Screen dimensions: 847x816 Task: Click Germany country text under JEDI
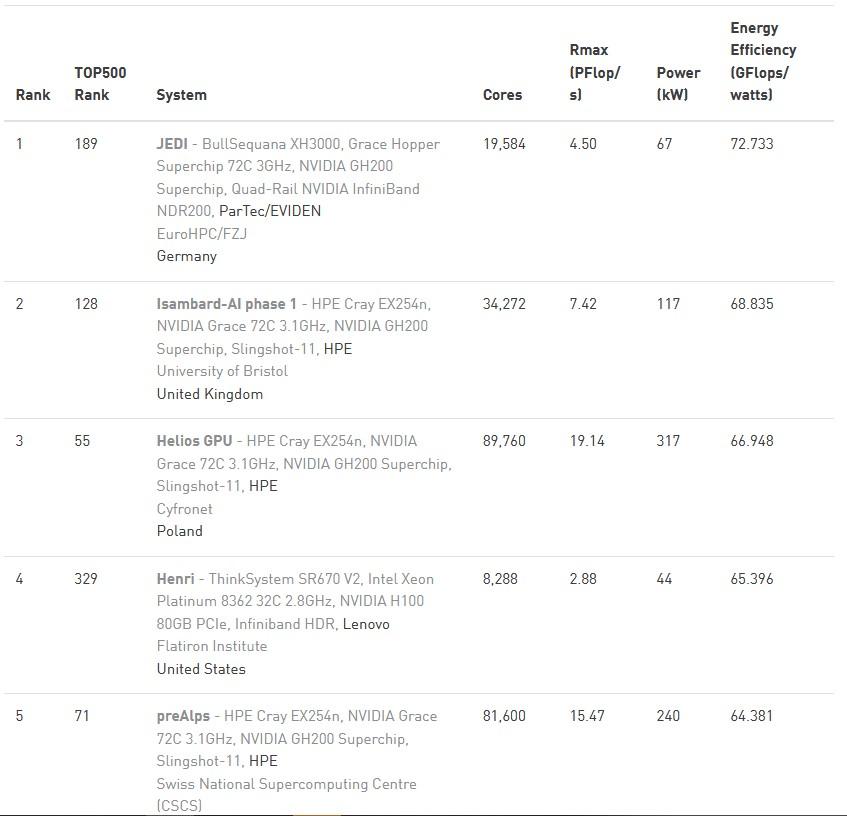click(186, 256)
